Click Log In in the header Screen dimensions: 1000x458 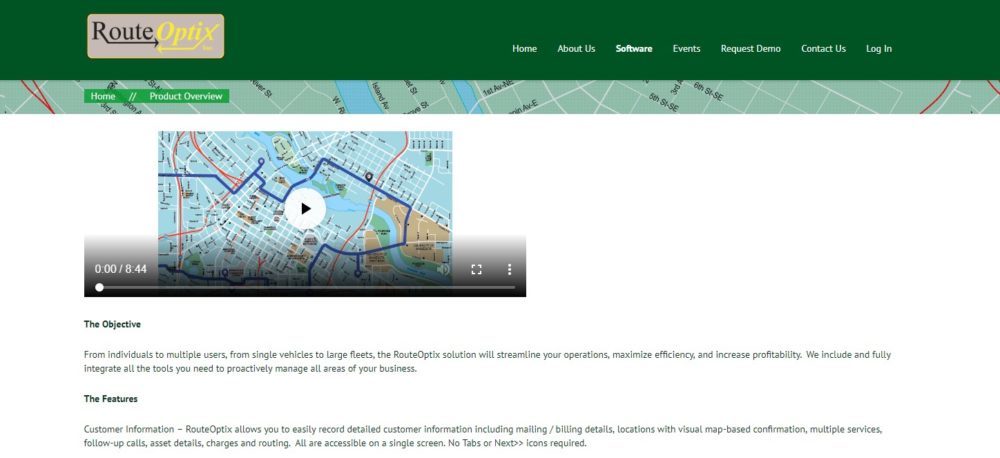point(879,49)
